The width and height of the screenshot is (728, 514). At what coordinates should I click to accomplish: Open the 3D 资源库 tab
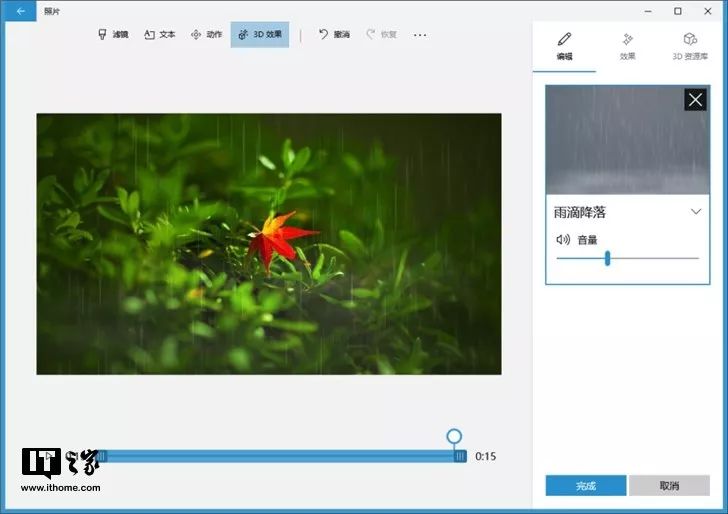tap(690, 47)
